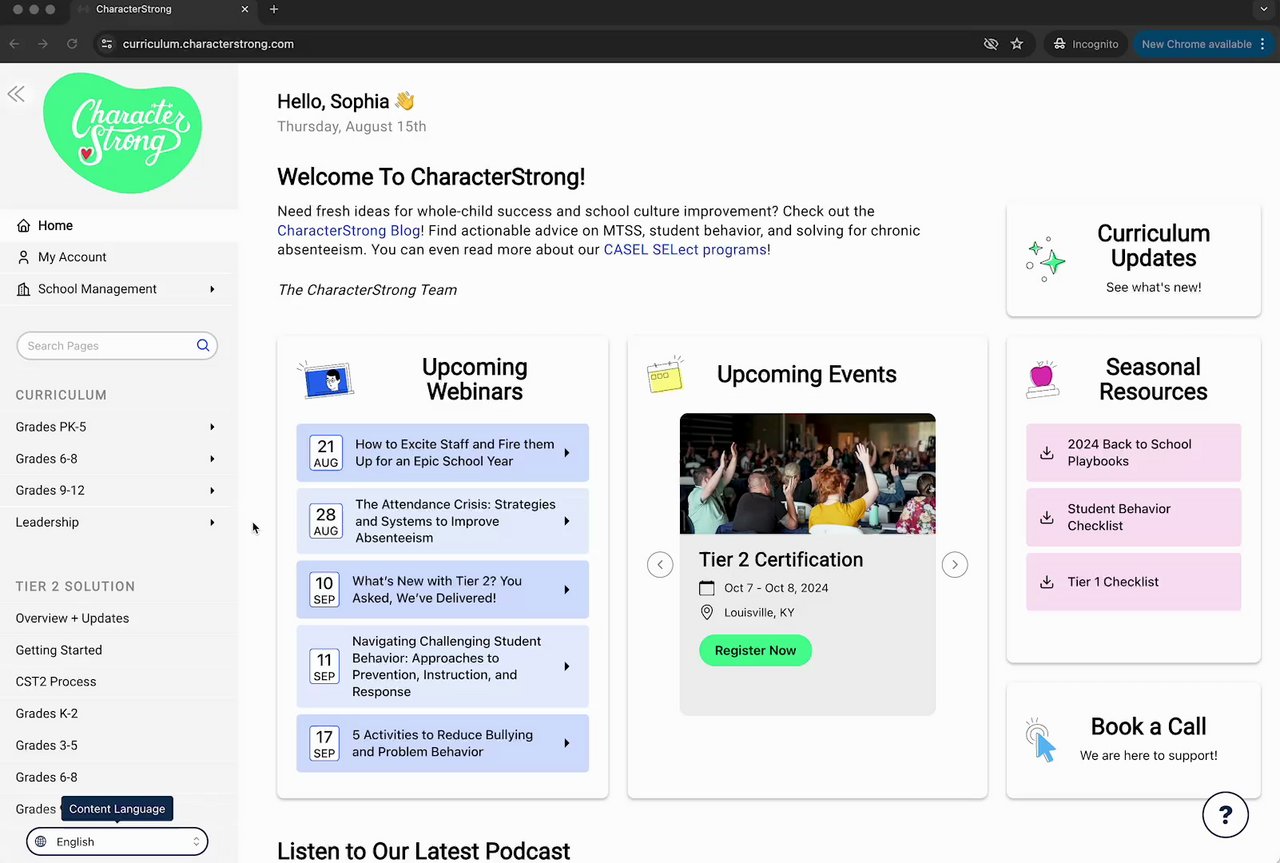Image resolution: width=1280 pixels, height=863 pixels.
Task: Go to Home in the sidebar
Action: click(x=119, y=226)
